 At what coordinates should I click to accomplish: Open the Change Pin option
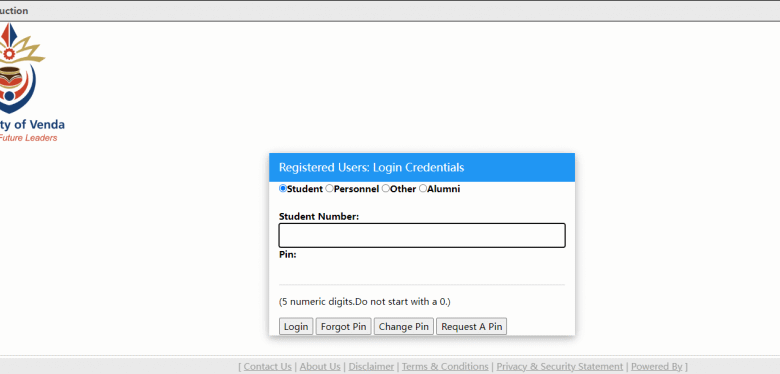403,327
